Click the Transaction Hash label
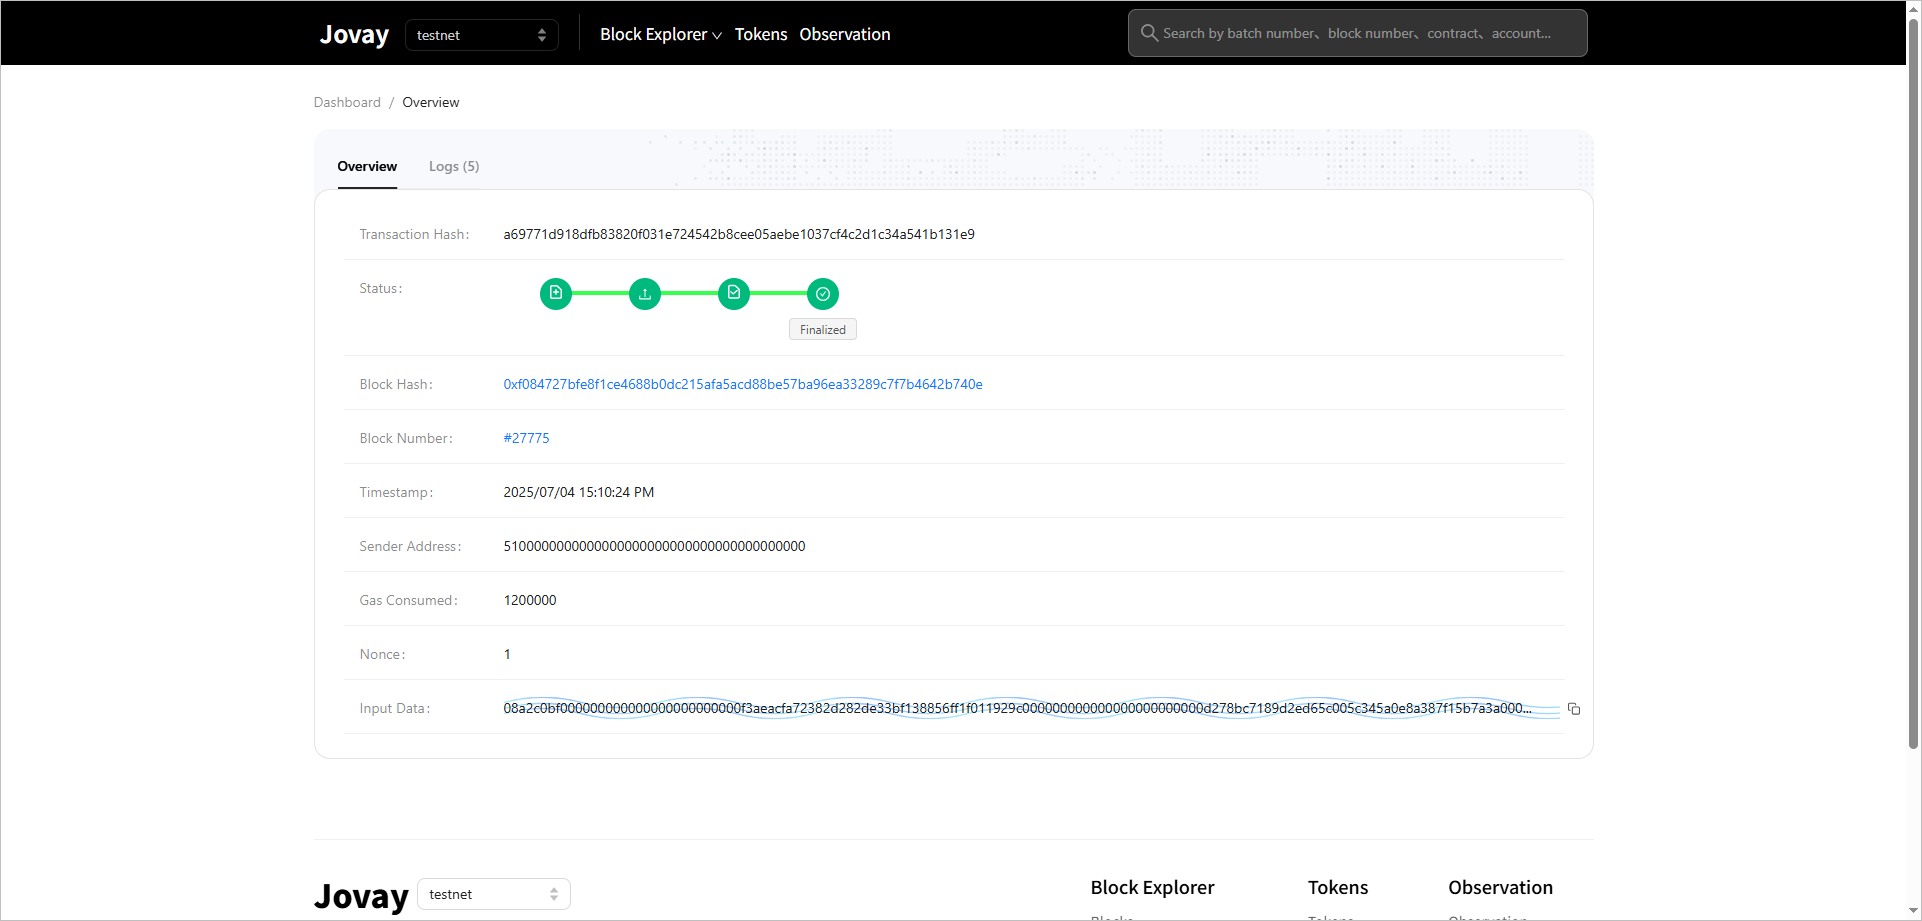 tap(414, 234)
